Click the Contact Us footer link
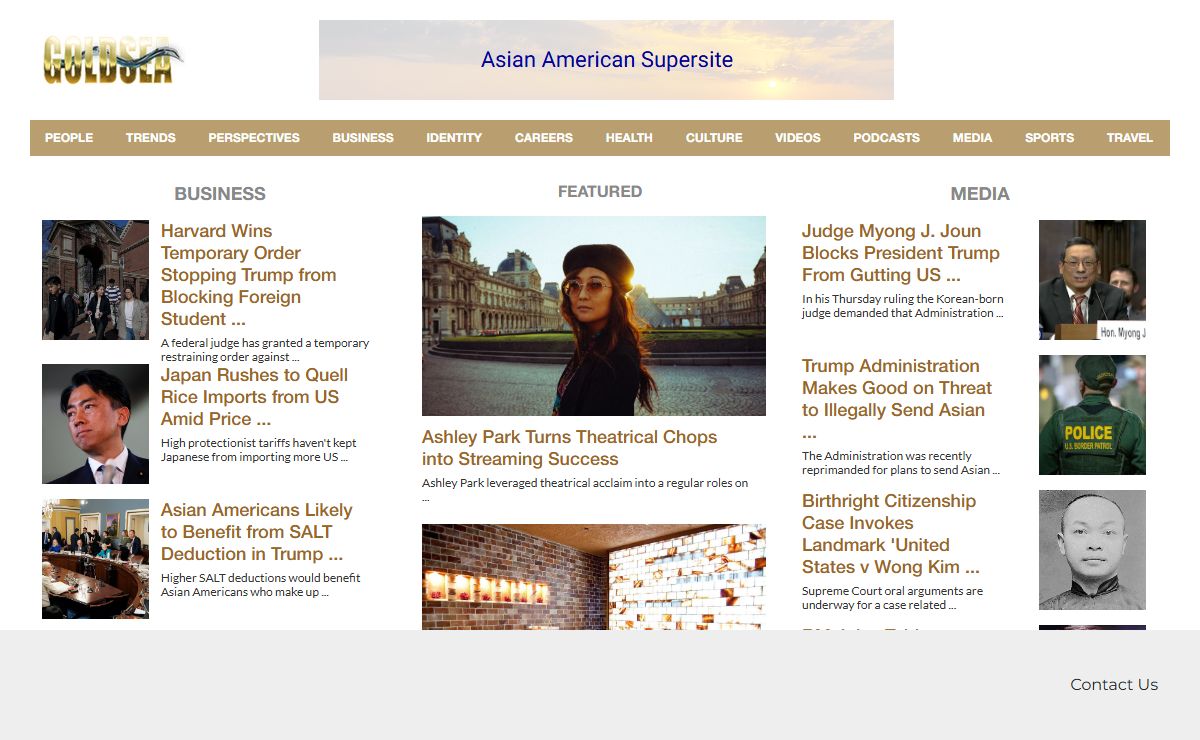This screenshot has width=1200, height=740. click(x=1114, y=685)
